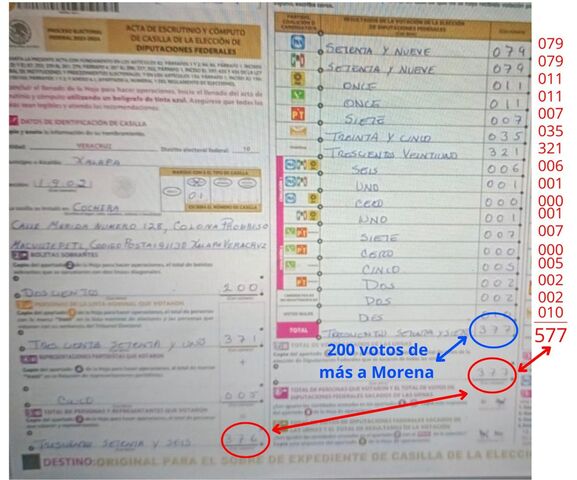Click 'Siete' in the PT row

pyautogui.click(x=364, y=120)
